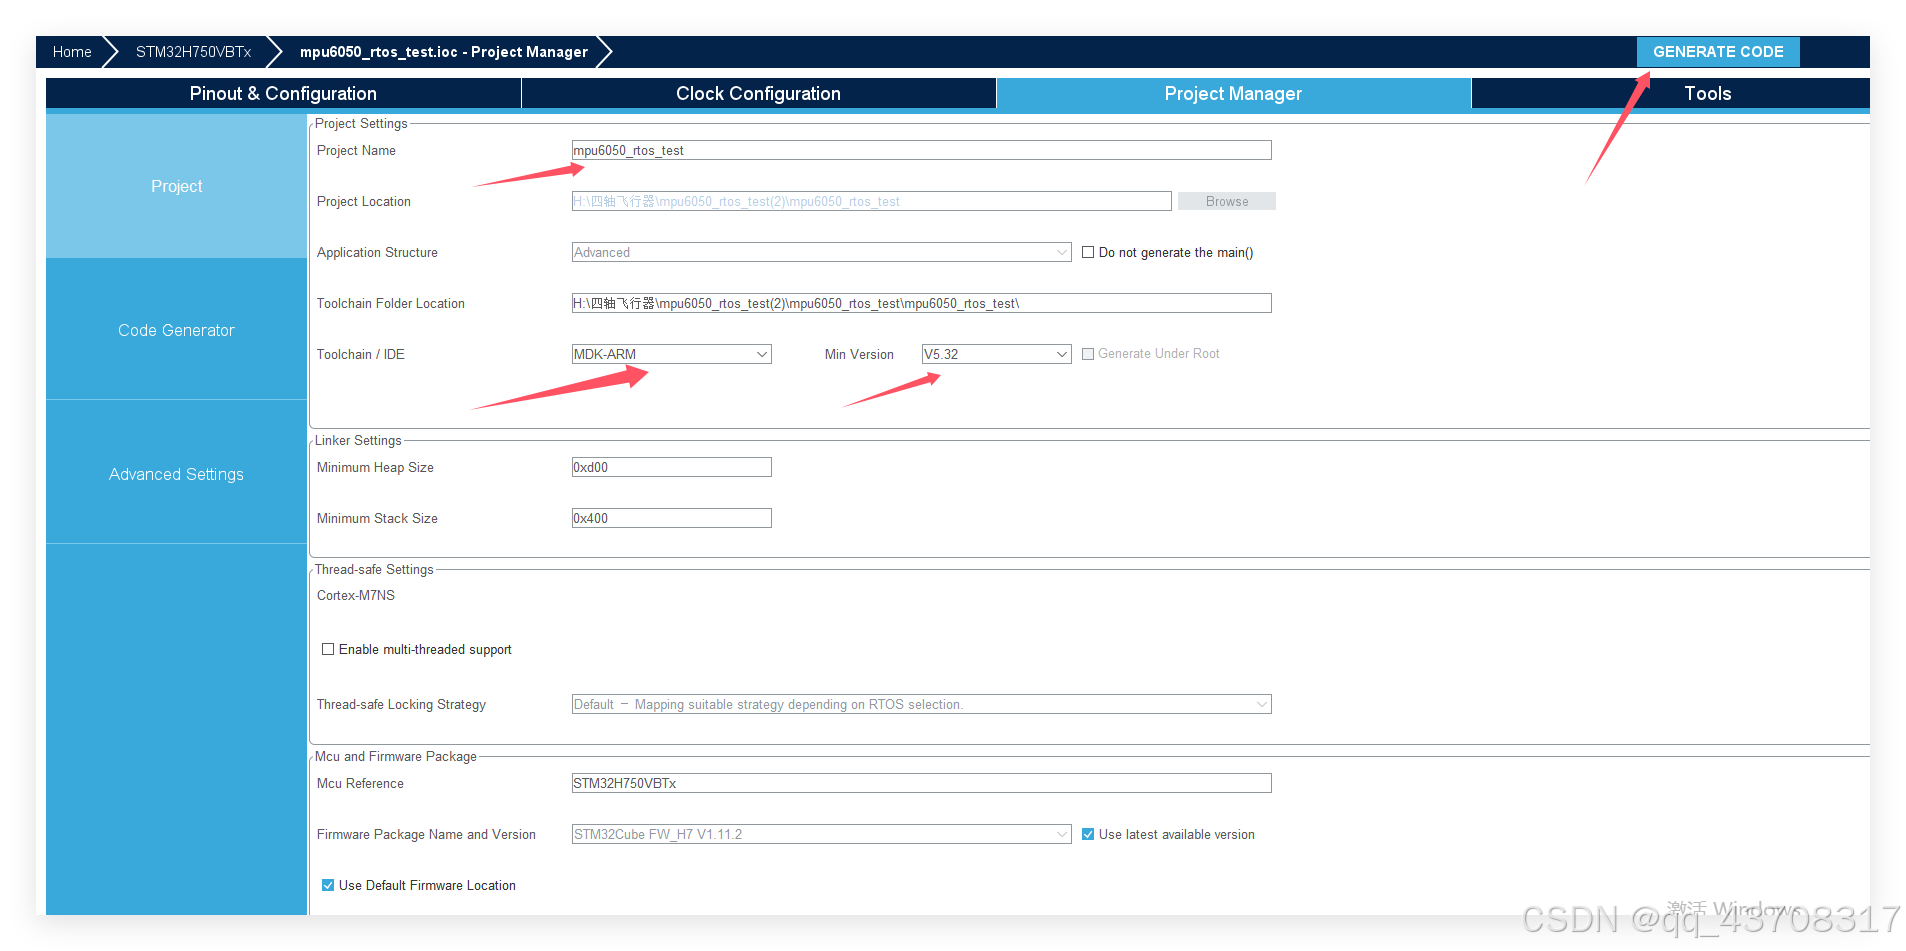The height and width of the screenshot is (951, 1906).
Task: Click the Toolchain Folder Location field
Action: [921, 303]
